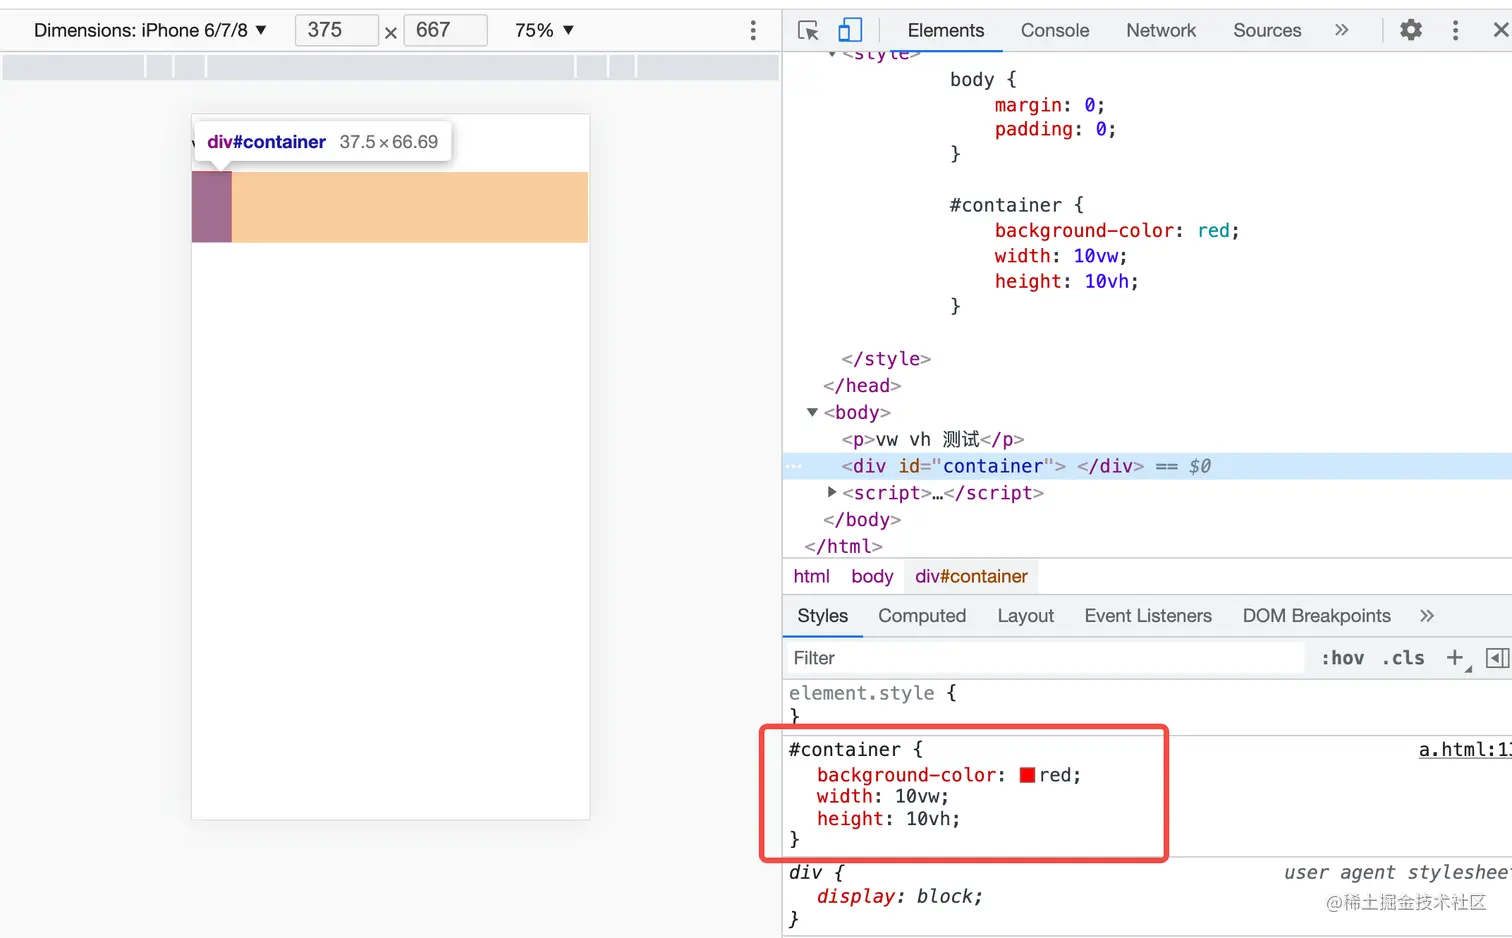Viewport: 1512px width, 938px height.
Task: Select the closing </head> tag row
Action: click(862, 385)
